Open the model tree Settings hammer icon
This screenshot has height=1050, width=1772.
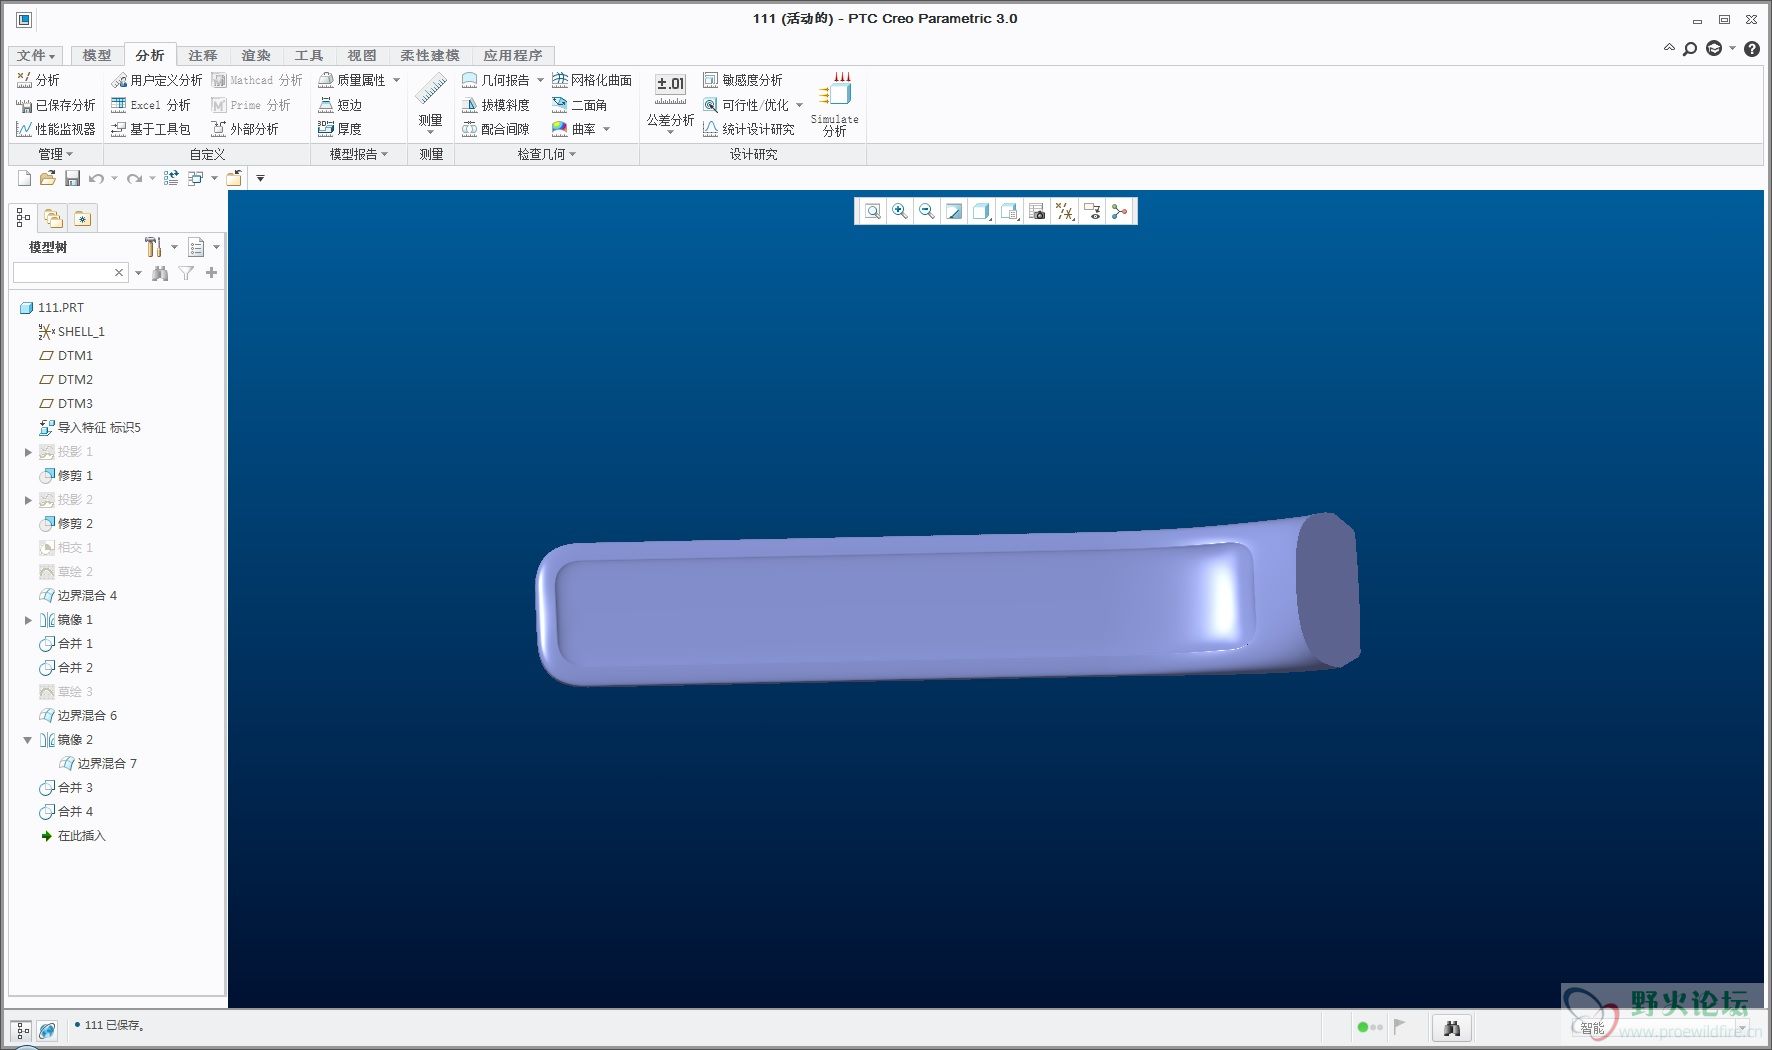click(153, 247)
